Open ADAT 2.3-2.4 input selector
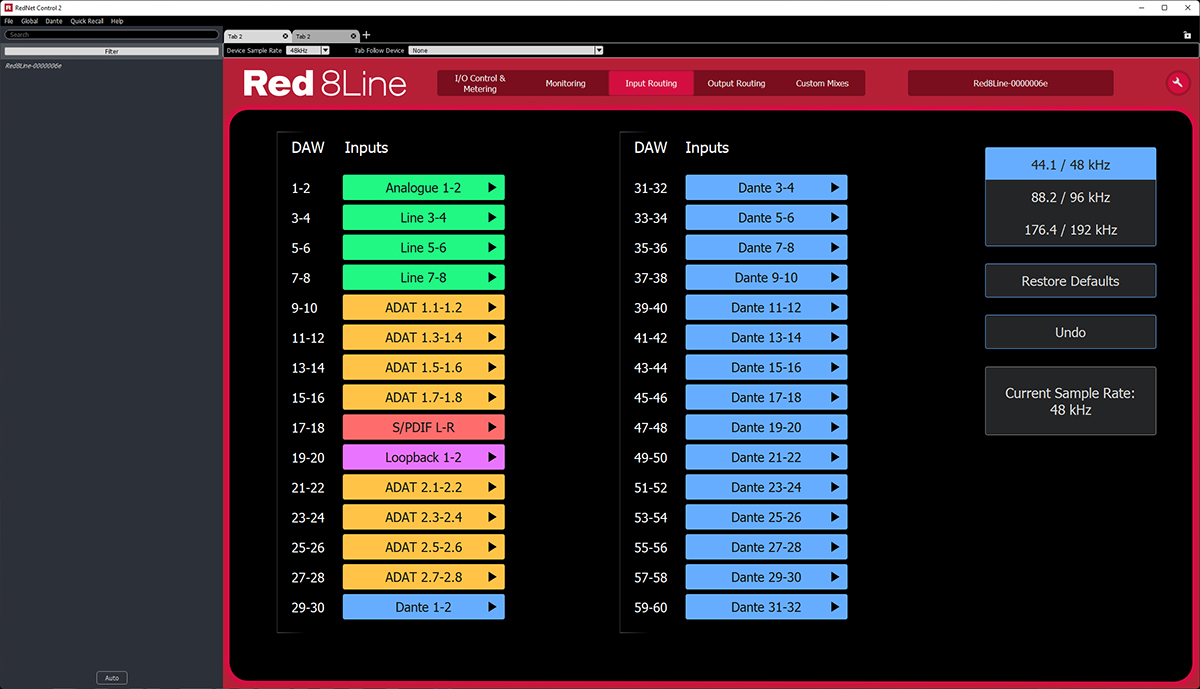The height and width of the screenshot is (689, 1200). click(423, 517)
